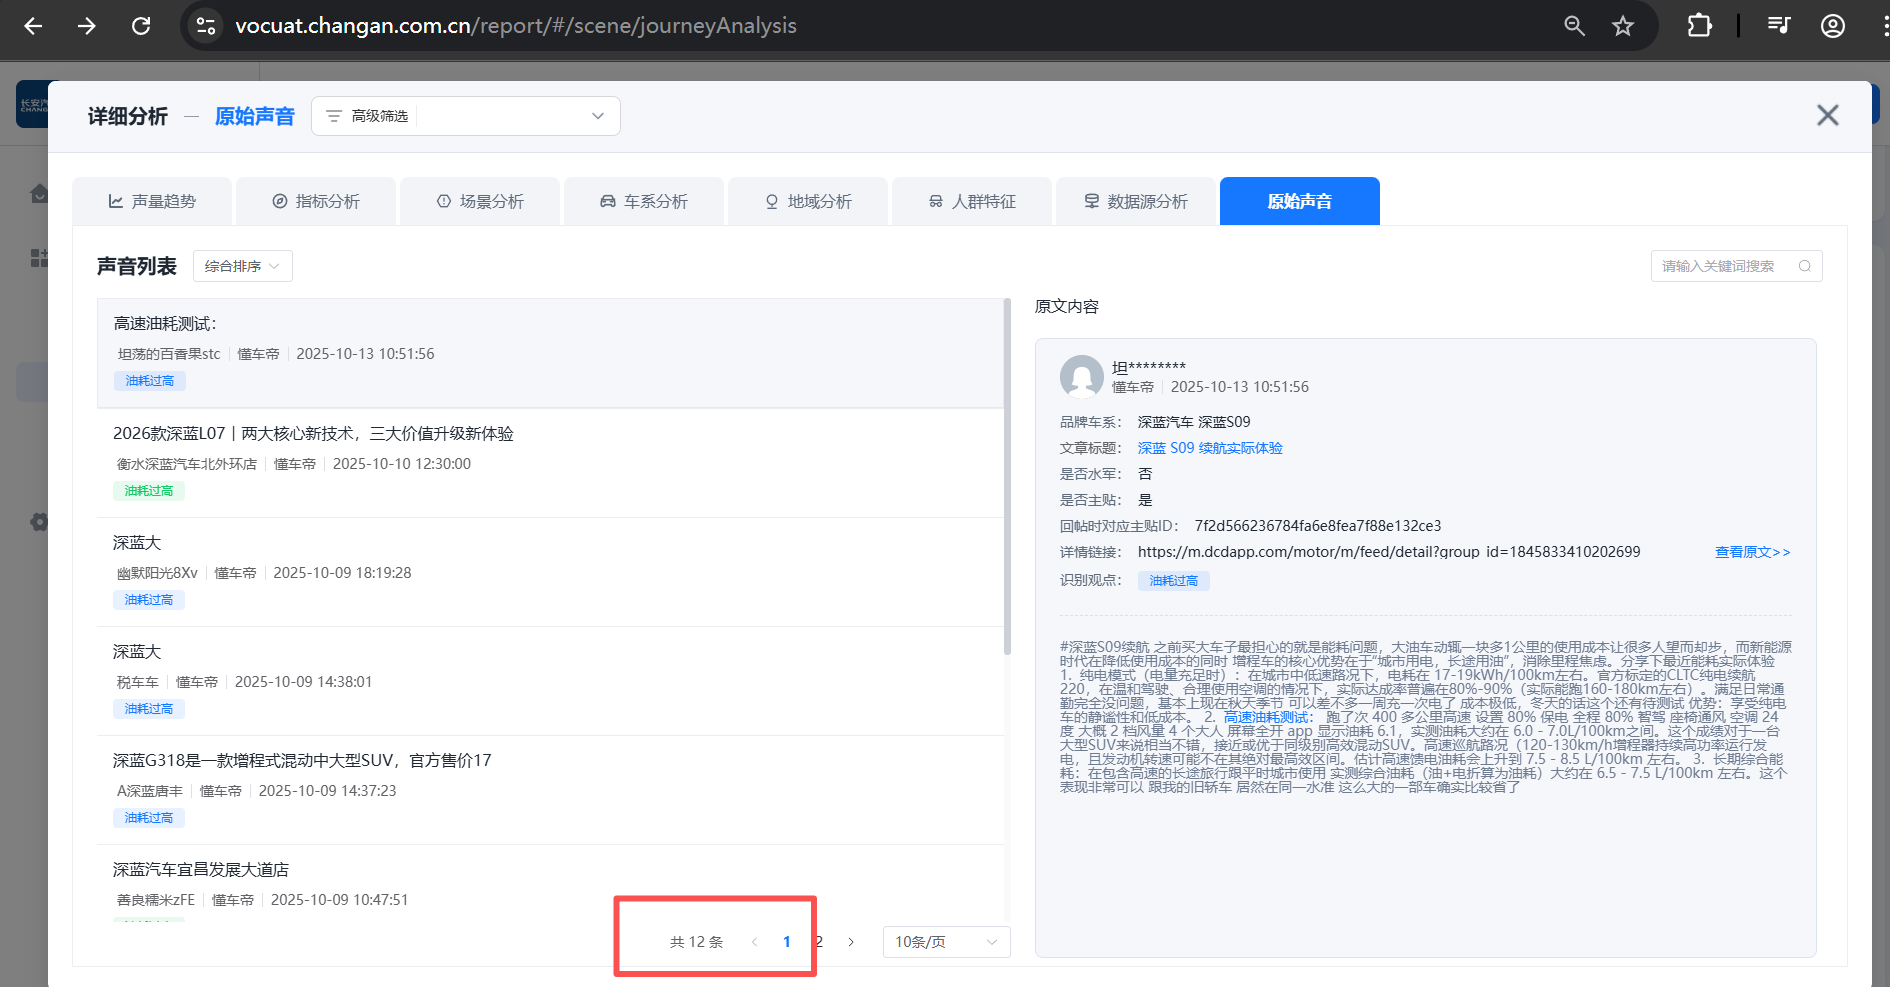The height and width of the screenshot is (987, 1890).
Task: Bookmark this page with star icon
Action: [x=1622, y=26]
